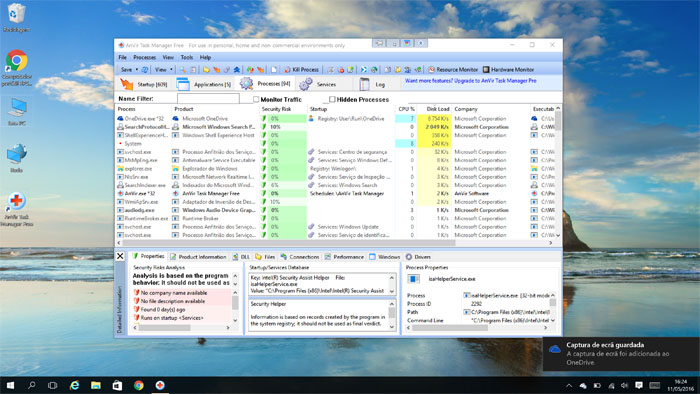700x394 pixels.
Task: Select the SearchProtocolH... process row
Action: pos(335,127)
